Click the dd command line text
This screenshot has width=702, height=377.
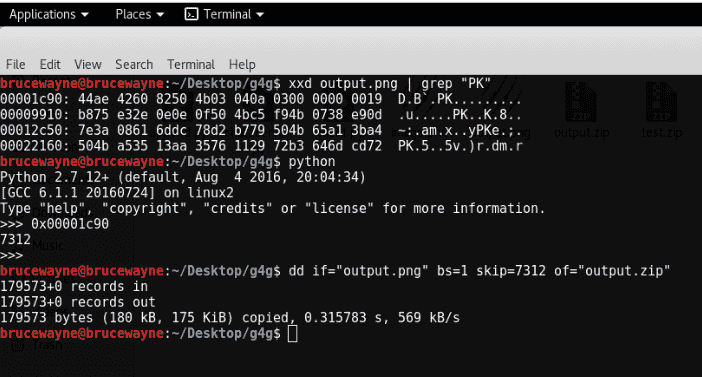[x=479, y=271]
